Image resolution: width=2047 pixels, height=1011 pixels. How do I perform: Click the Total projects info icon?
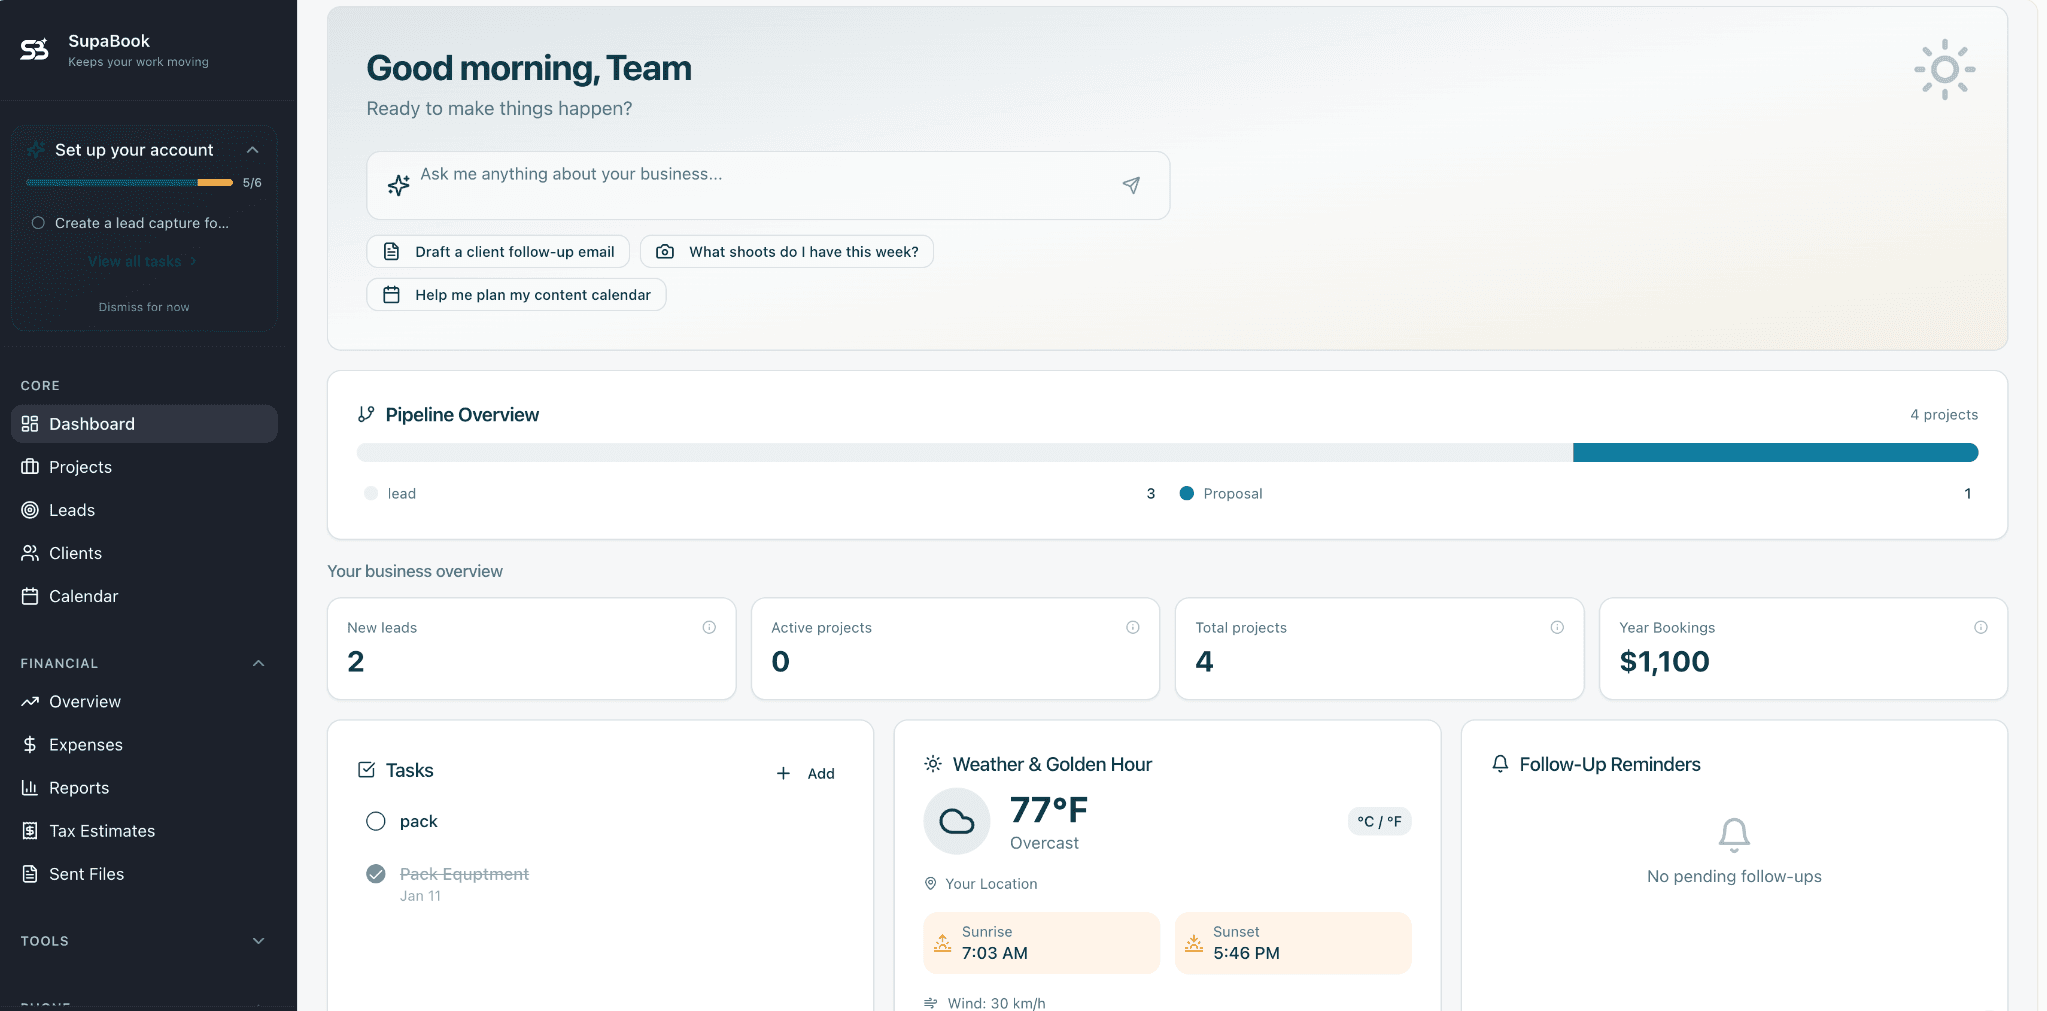(x=1557, y=627)
